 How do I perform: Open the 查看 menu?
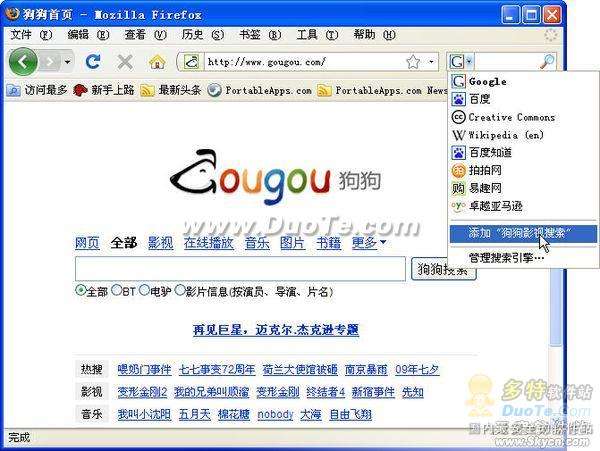(145, 35)
